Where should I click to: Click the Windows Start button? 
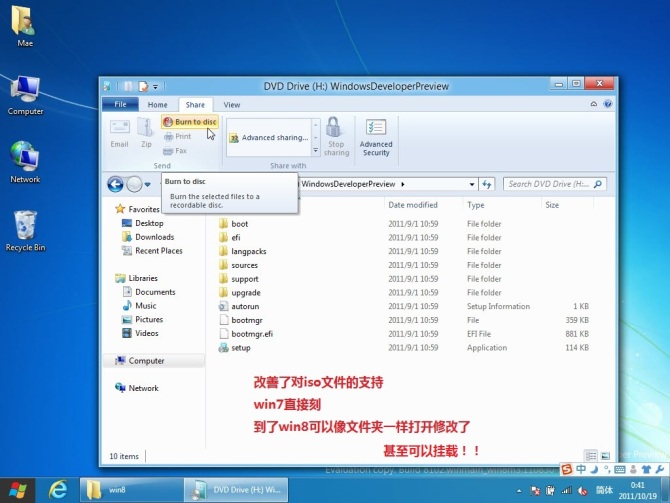pos(18,490)
